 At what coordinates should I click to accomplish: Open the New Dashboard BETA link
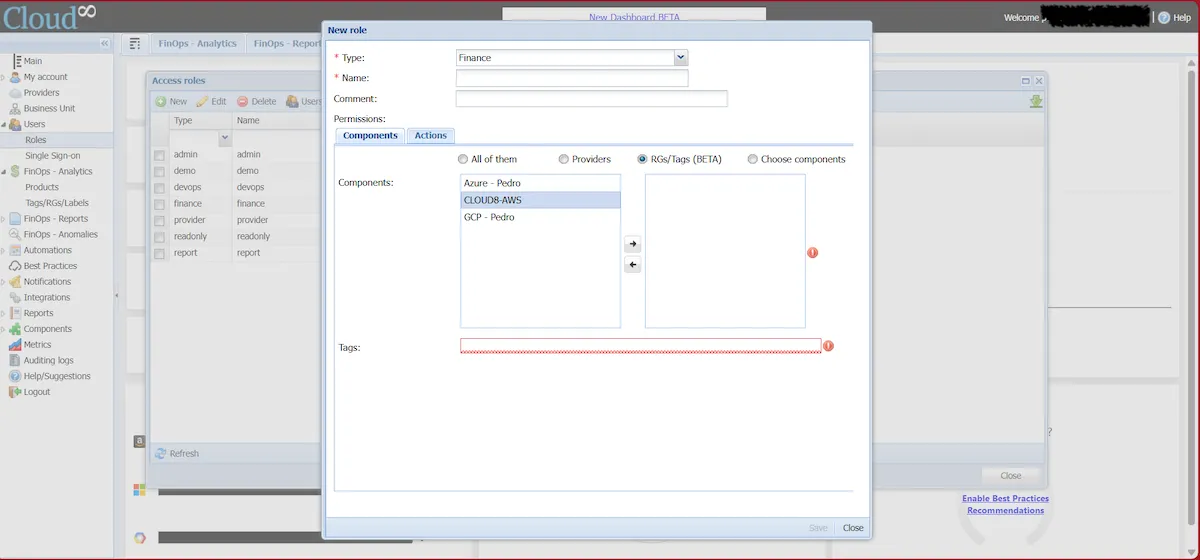coord(634,17)
